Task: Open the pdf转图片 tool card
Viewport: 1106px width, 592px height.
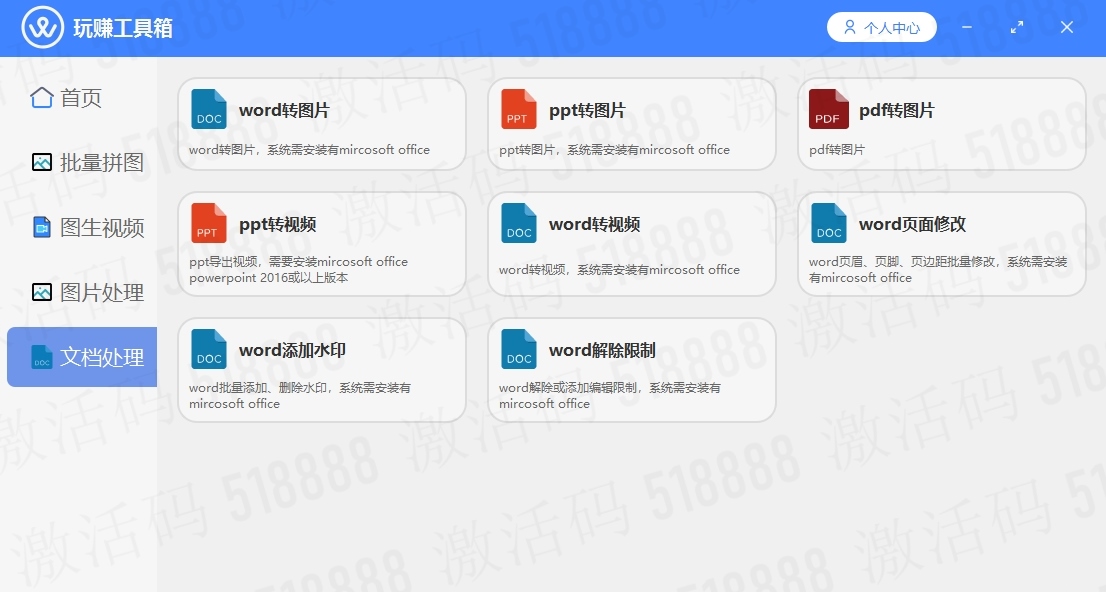Action: point(942,124)
